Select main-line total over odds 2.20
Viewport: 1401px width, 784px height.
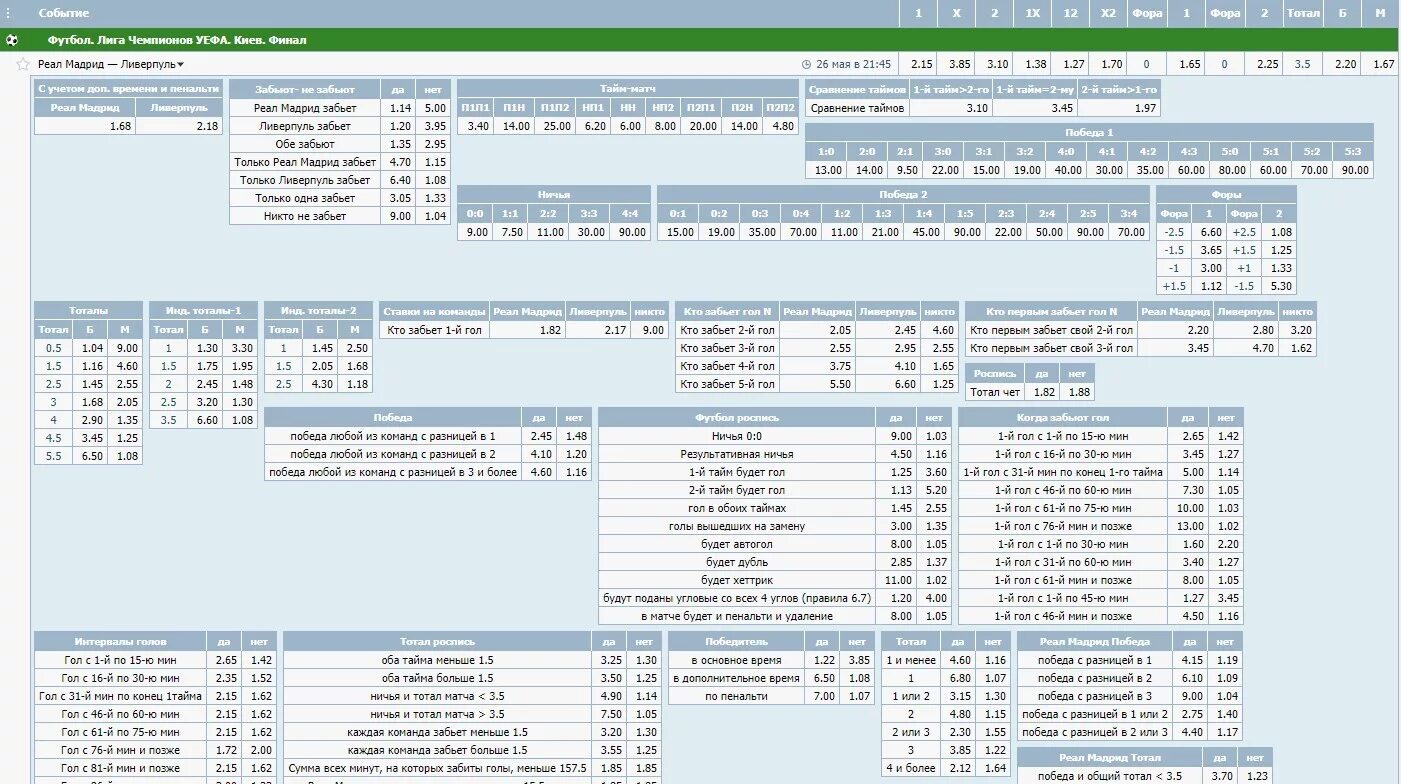click(x=1346, y=64)
